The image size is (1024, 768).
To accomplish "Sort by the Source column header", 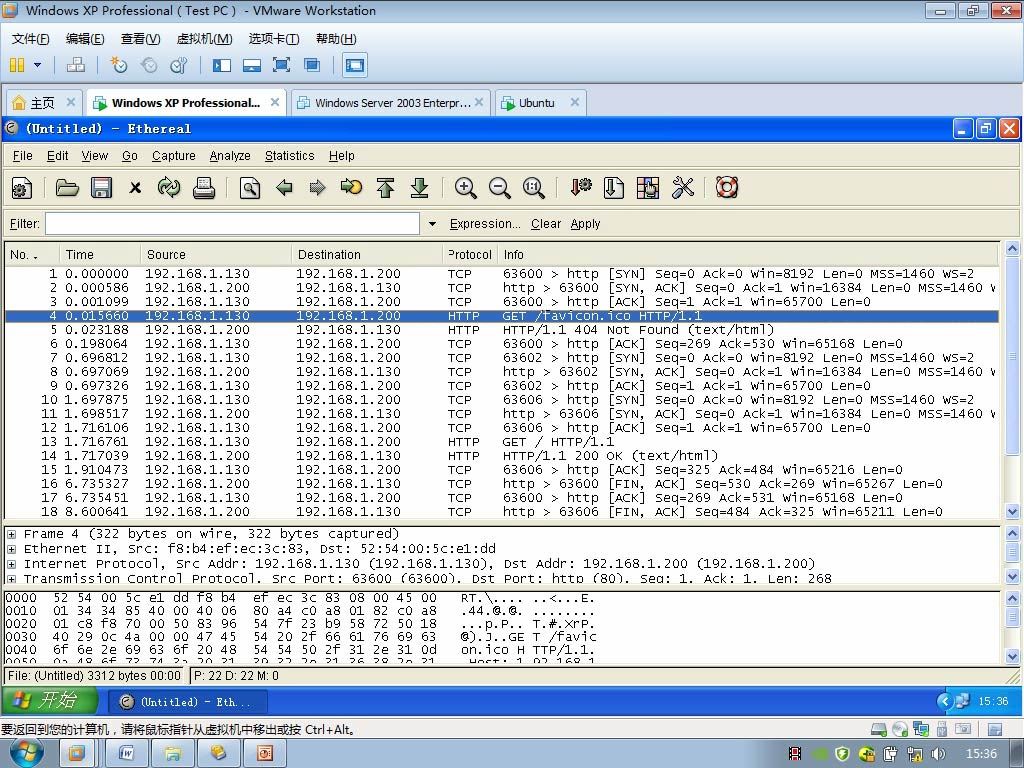I will click(x=216, y=255).
